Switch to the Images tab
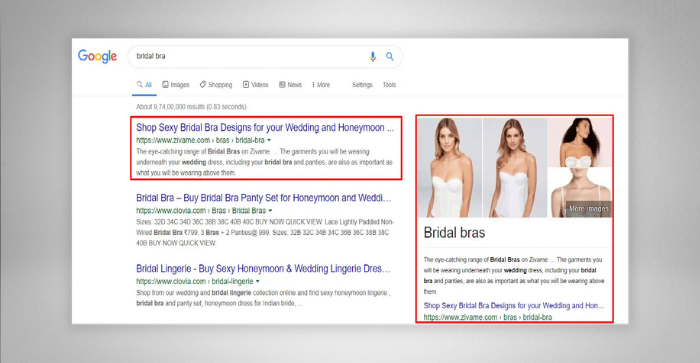Screen dimensions: 700x363 tap(175, 85)
